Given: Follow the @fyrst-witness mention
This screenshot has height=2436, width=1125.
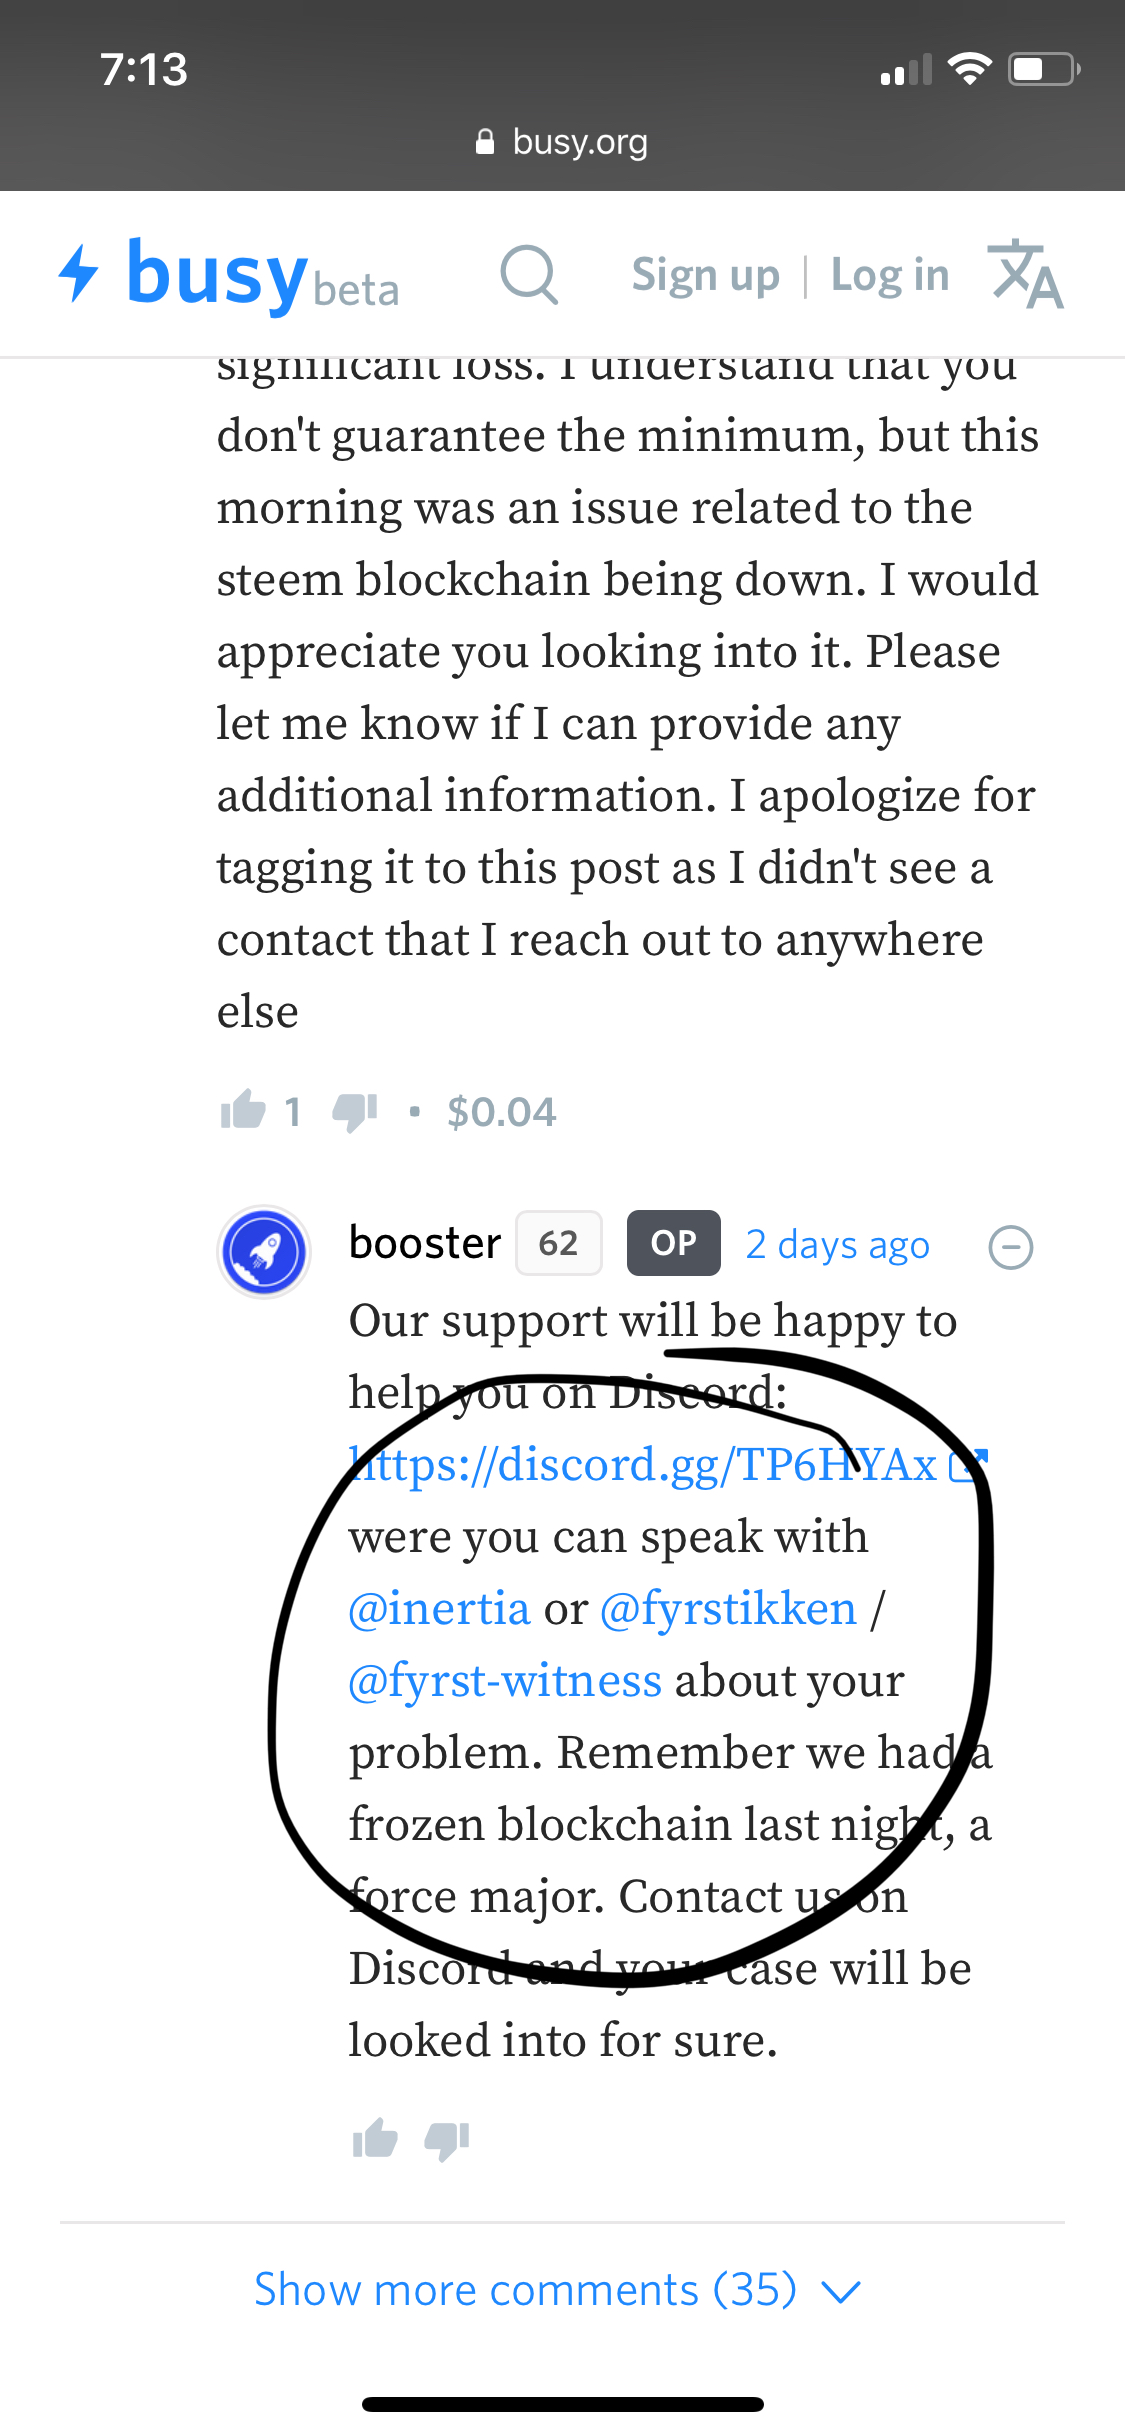Looking at the screenshot, I should pyautogui.click(x=505, y=1680).
